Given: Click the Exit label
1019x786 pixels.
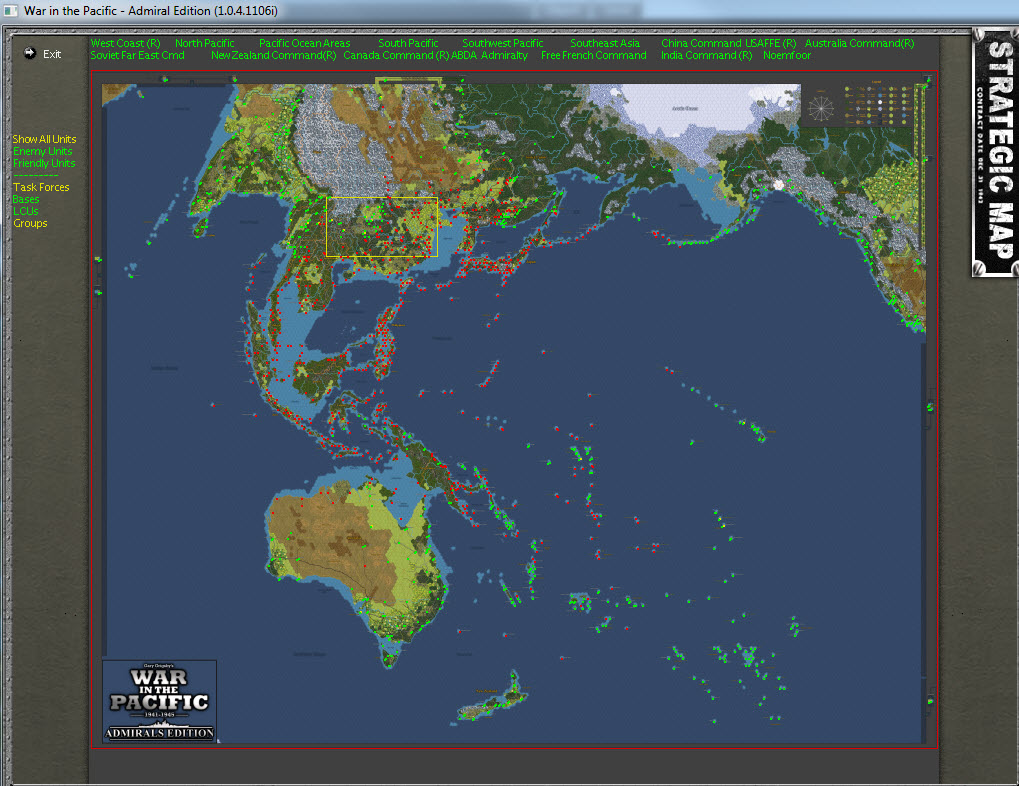Looking at the screenshot, I should [52, 54].
